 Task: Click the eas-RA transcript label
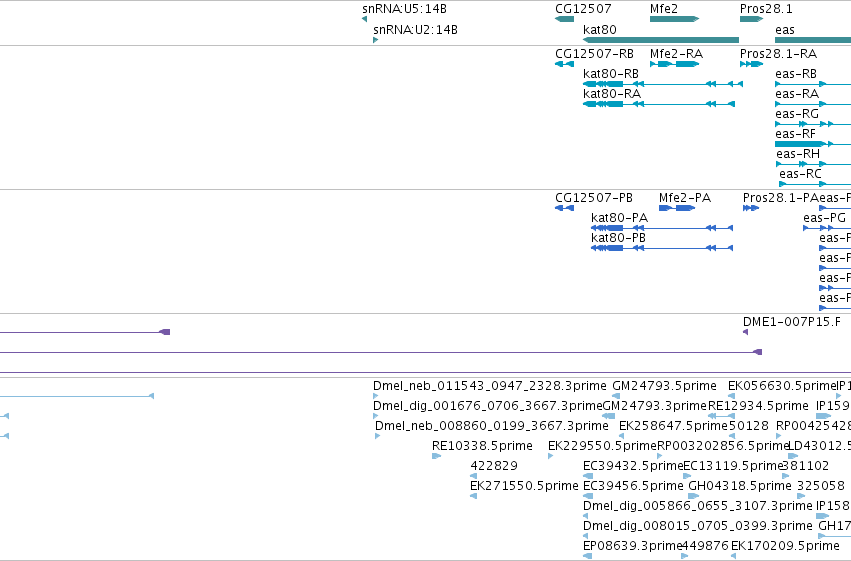pyautogui.click(x=797, y=94)
